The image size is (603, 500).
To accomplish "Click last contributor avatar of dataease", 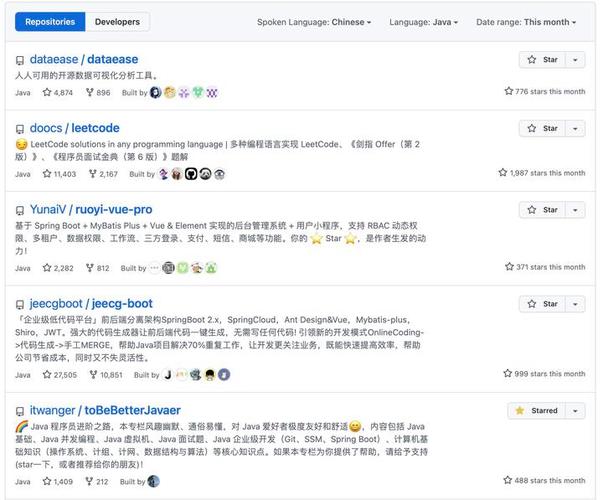I will pyautogui.click(x=212, y=92).
